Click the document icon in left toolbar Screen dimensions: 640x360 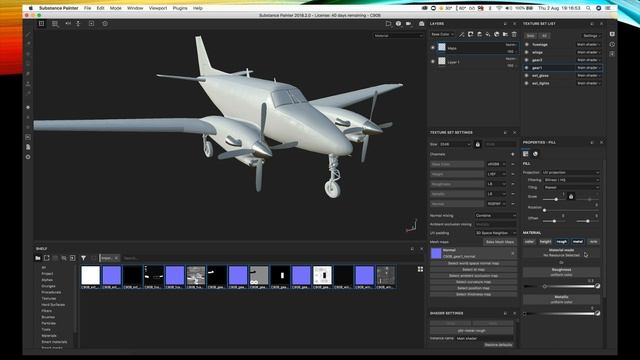28,147
